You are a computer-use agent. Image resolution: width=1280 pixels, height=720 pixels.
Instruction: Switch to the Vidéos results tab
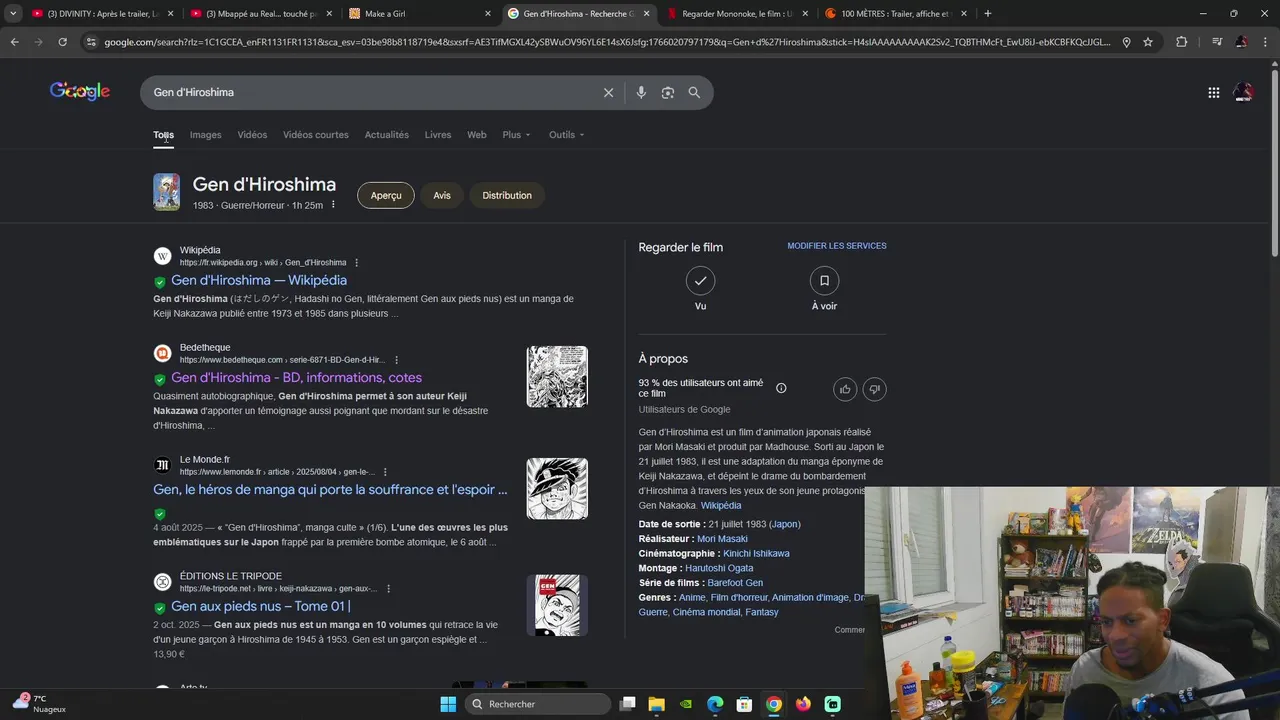pyautogui.click(x=252, y=135)
